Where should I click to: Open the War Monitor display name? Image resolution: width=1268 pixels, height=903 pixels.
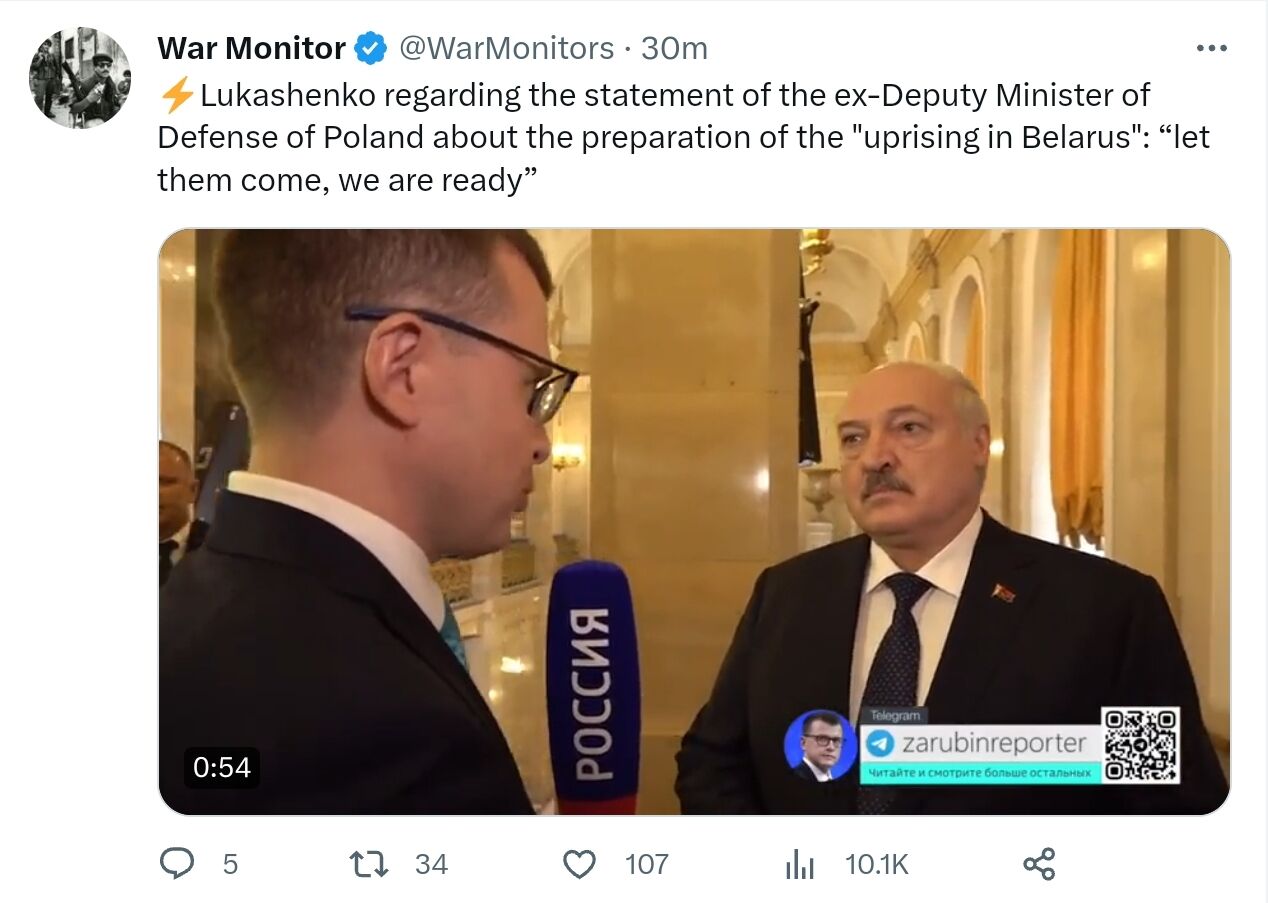tap(252, 47)
